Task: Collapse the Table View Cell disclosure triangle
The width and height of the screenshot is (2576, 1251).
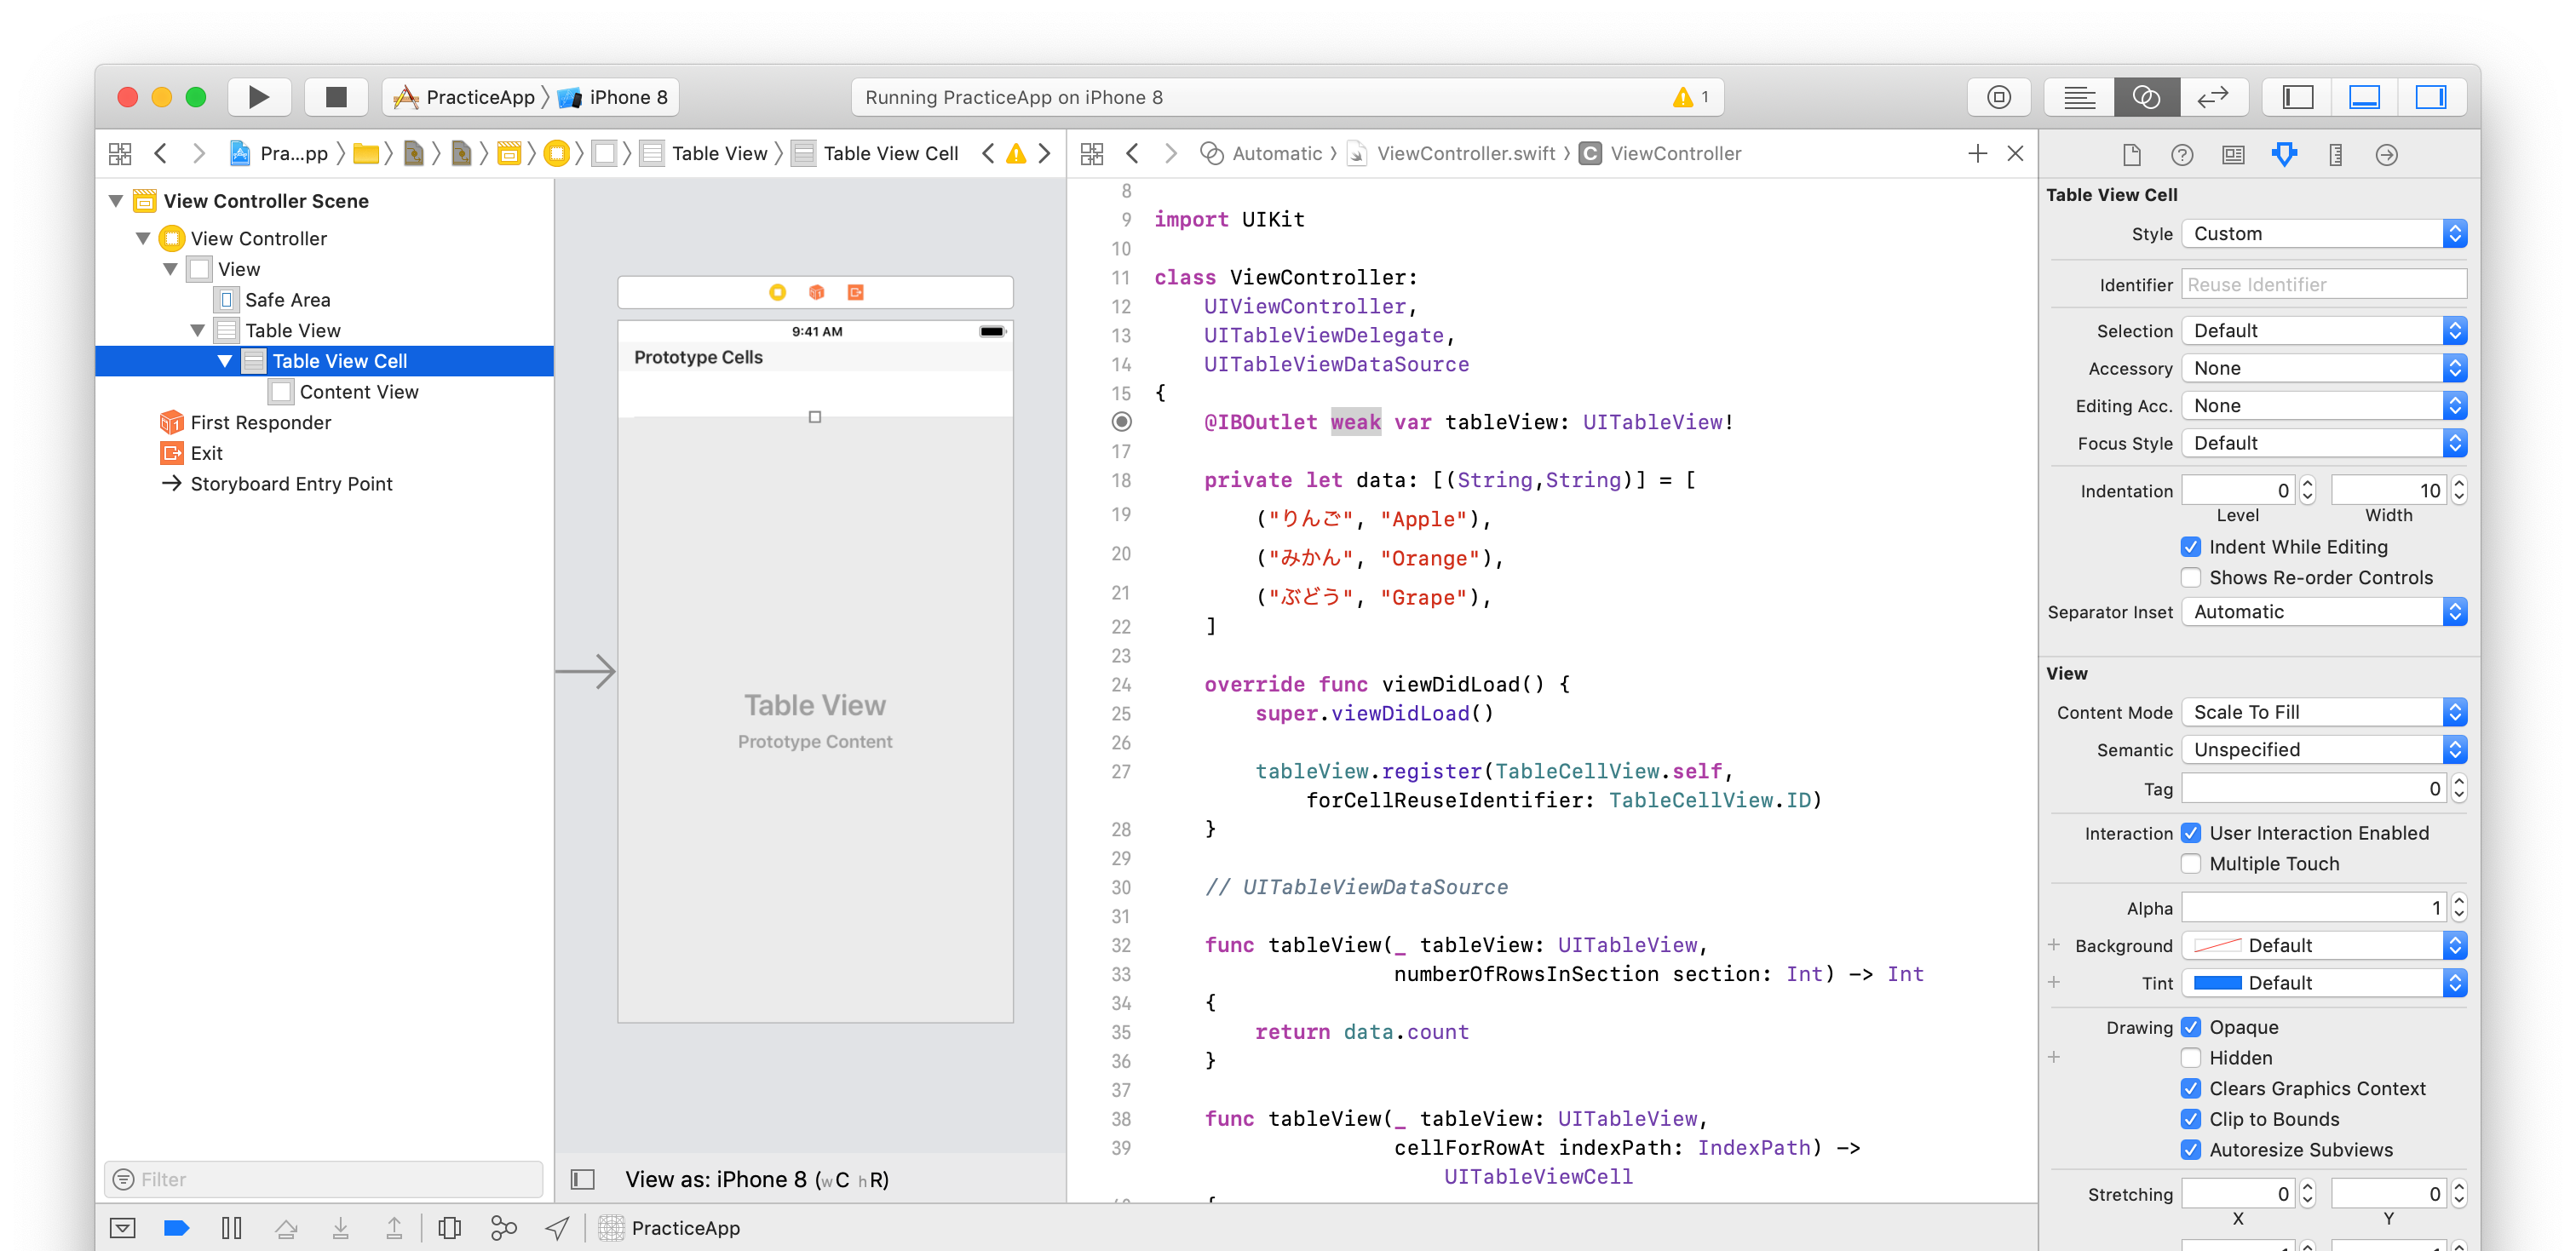Action: [225, 361]
